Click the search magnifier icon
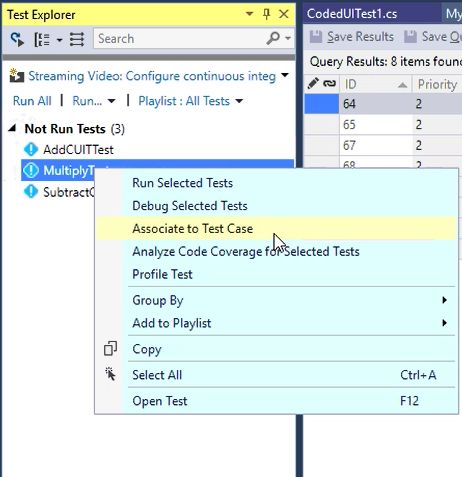Image resolution: width=462 pixels, height=477 pixels. coord(273,38)
